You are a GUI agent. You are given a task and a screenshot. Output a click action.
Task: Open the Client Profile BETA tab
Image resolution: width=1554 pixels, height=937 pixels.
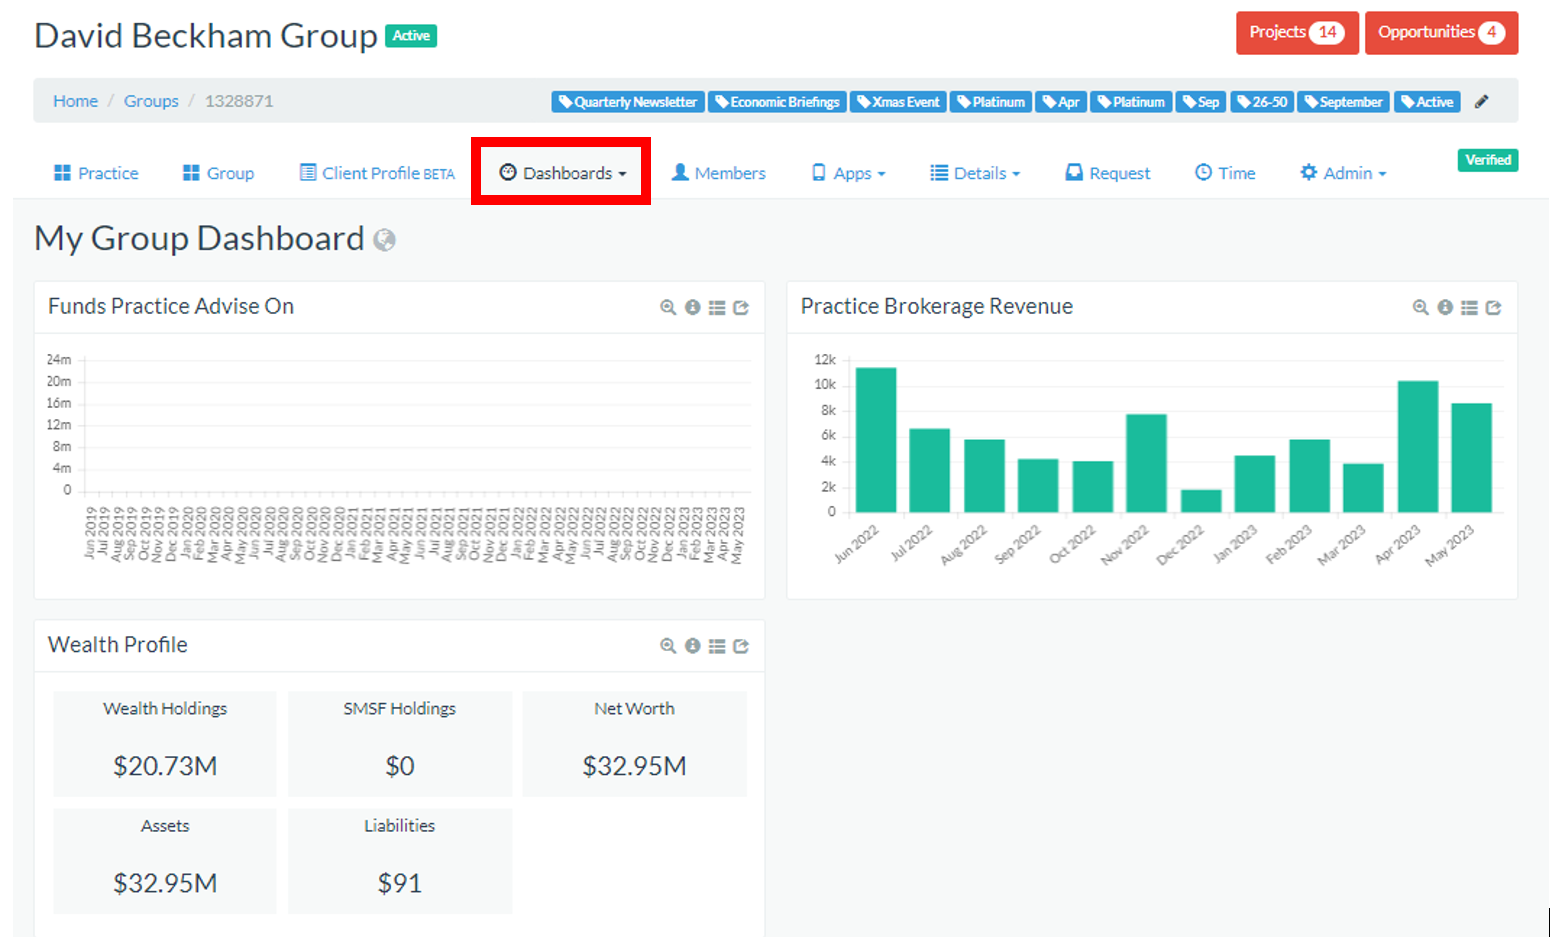coord(377,173)
